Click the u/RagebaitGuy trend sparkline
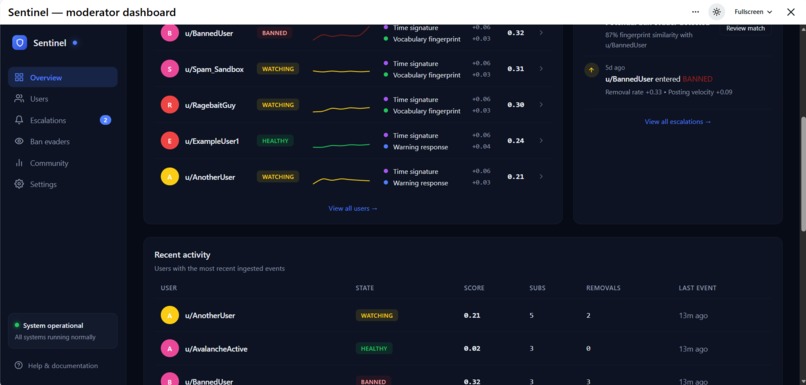 [x=341, y=108]
